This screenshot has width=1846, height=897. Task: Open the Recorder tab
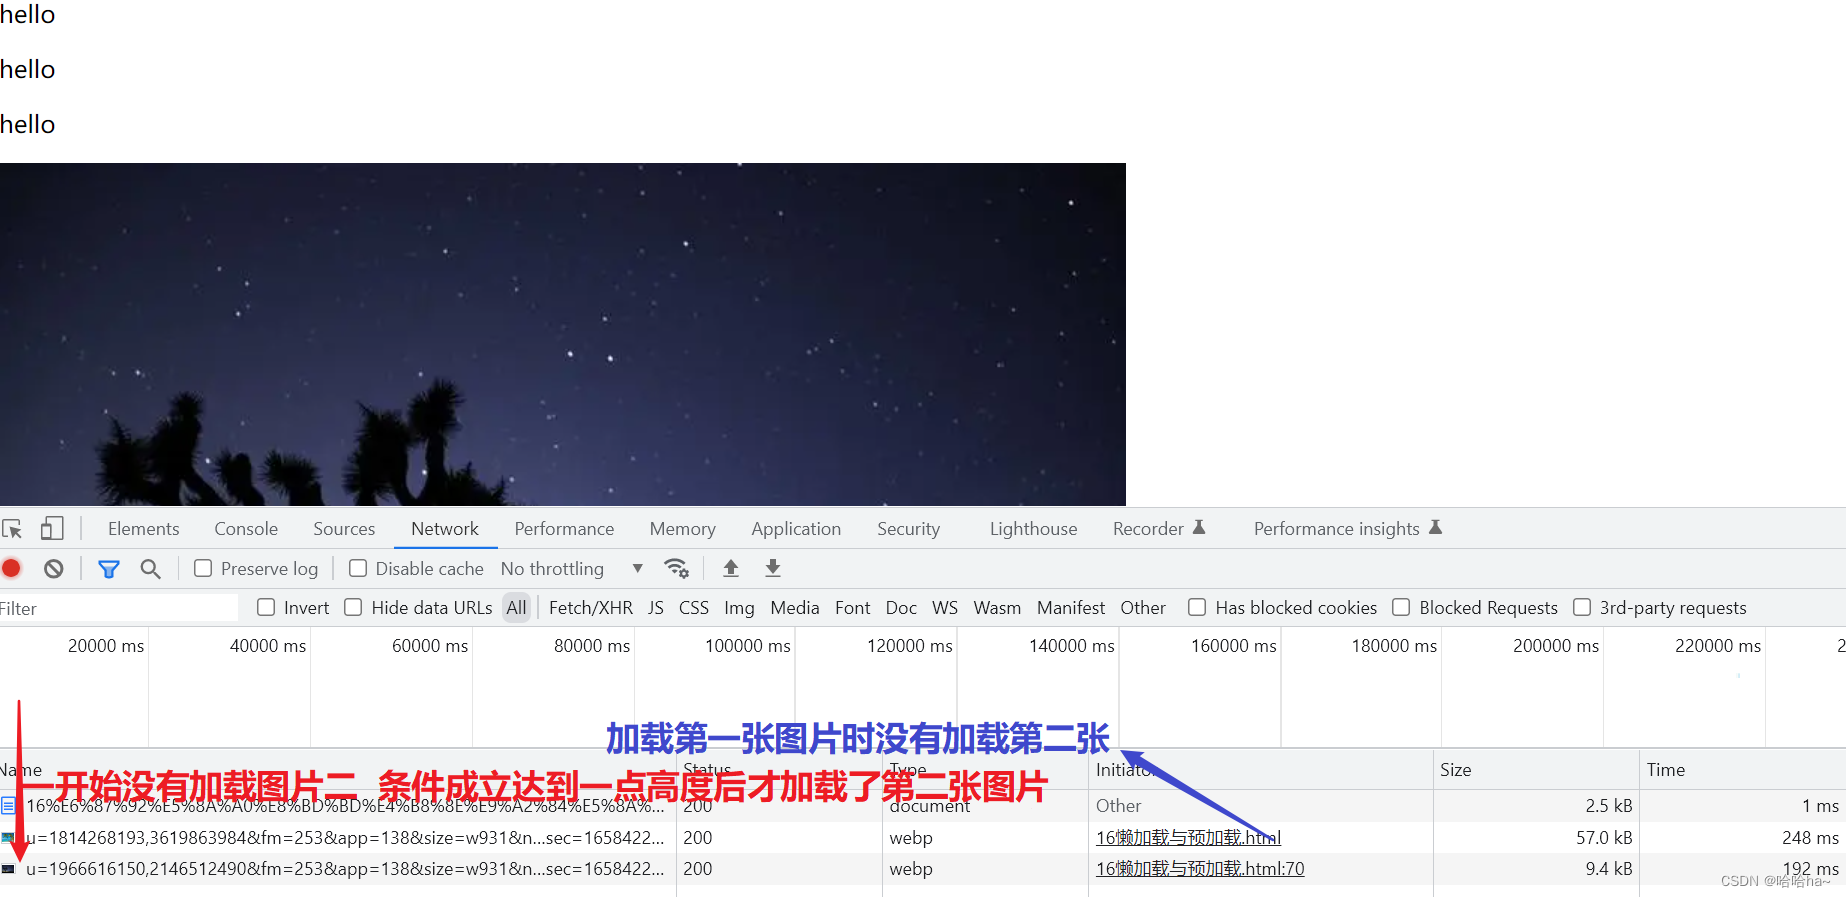click(1159, 528)
